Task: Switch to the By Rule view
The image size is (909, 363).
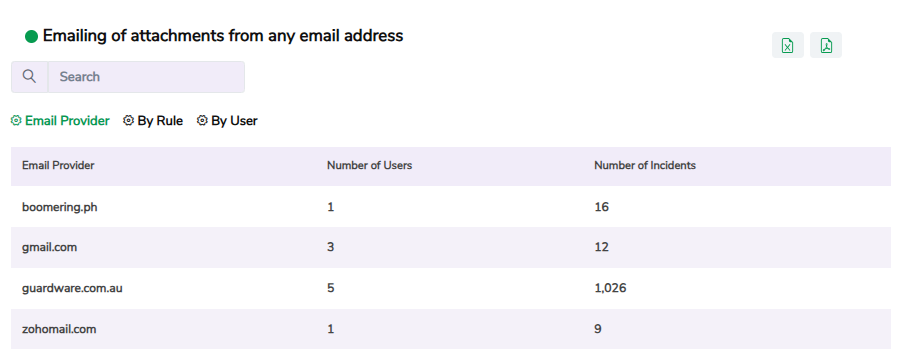Action: 160,121
